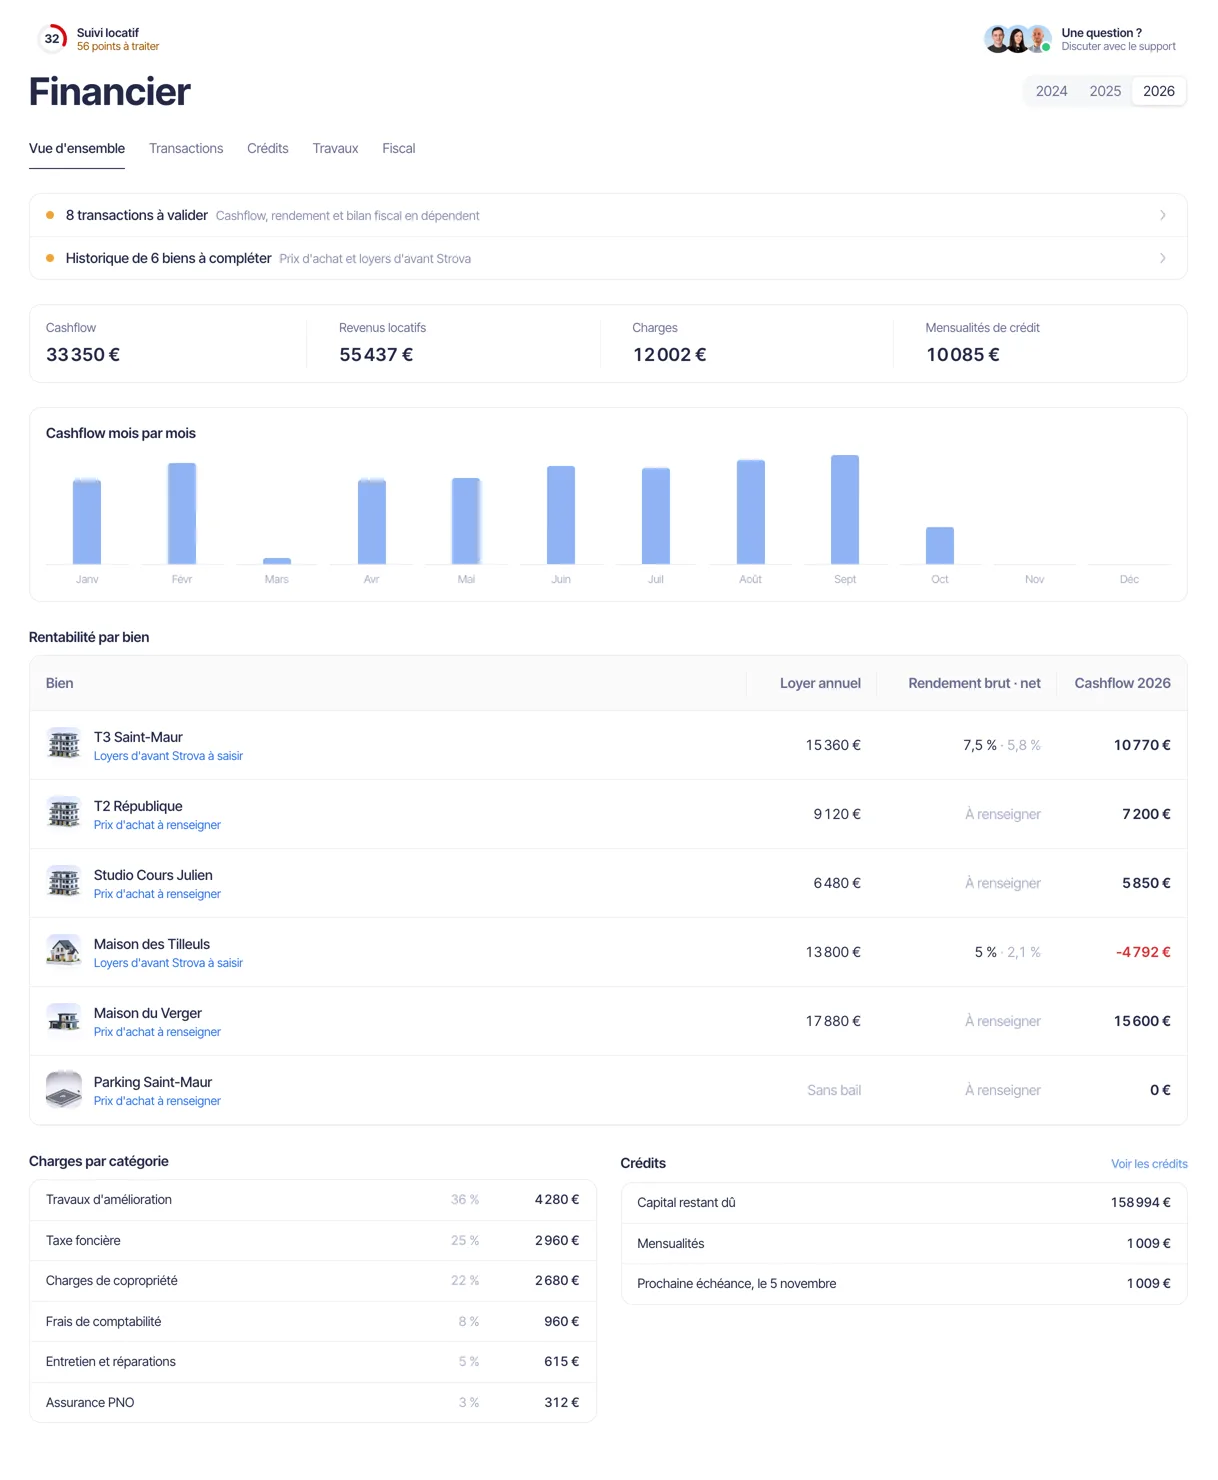Click the 7,5 % rendement for T3 Saint-Maur
The image size is (1218, 1480).
point(980,745)
